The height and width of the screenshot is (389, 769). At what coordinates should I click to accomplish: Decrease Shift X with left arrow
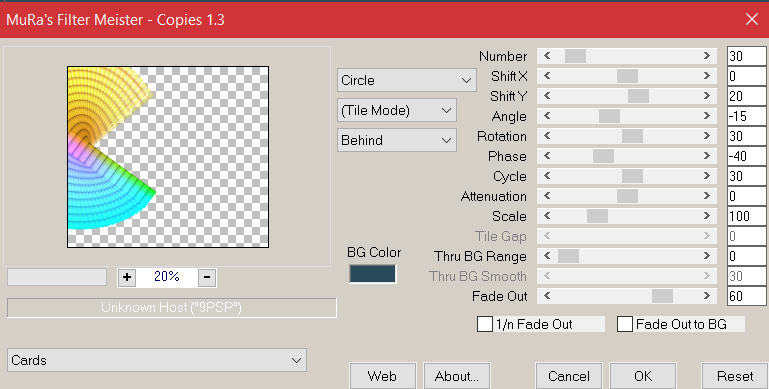pos(547,76)
